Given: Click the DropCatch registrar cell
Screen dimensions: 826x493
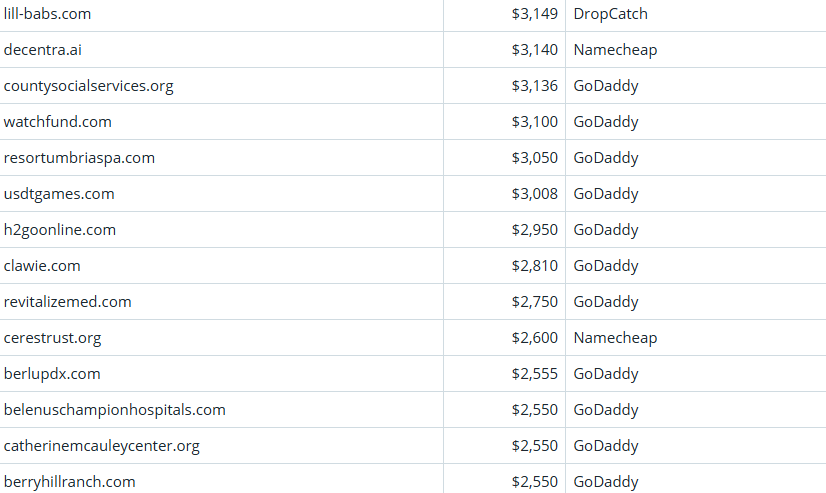Looking at the screenshot, I should [x=610, y=14].
